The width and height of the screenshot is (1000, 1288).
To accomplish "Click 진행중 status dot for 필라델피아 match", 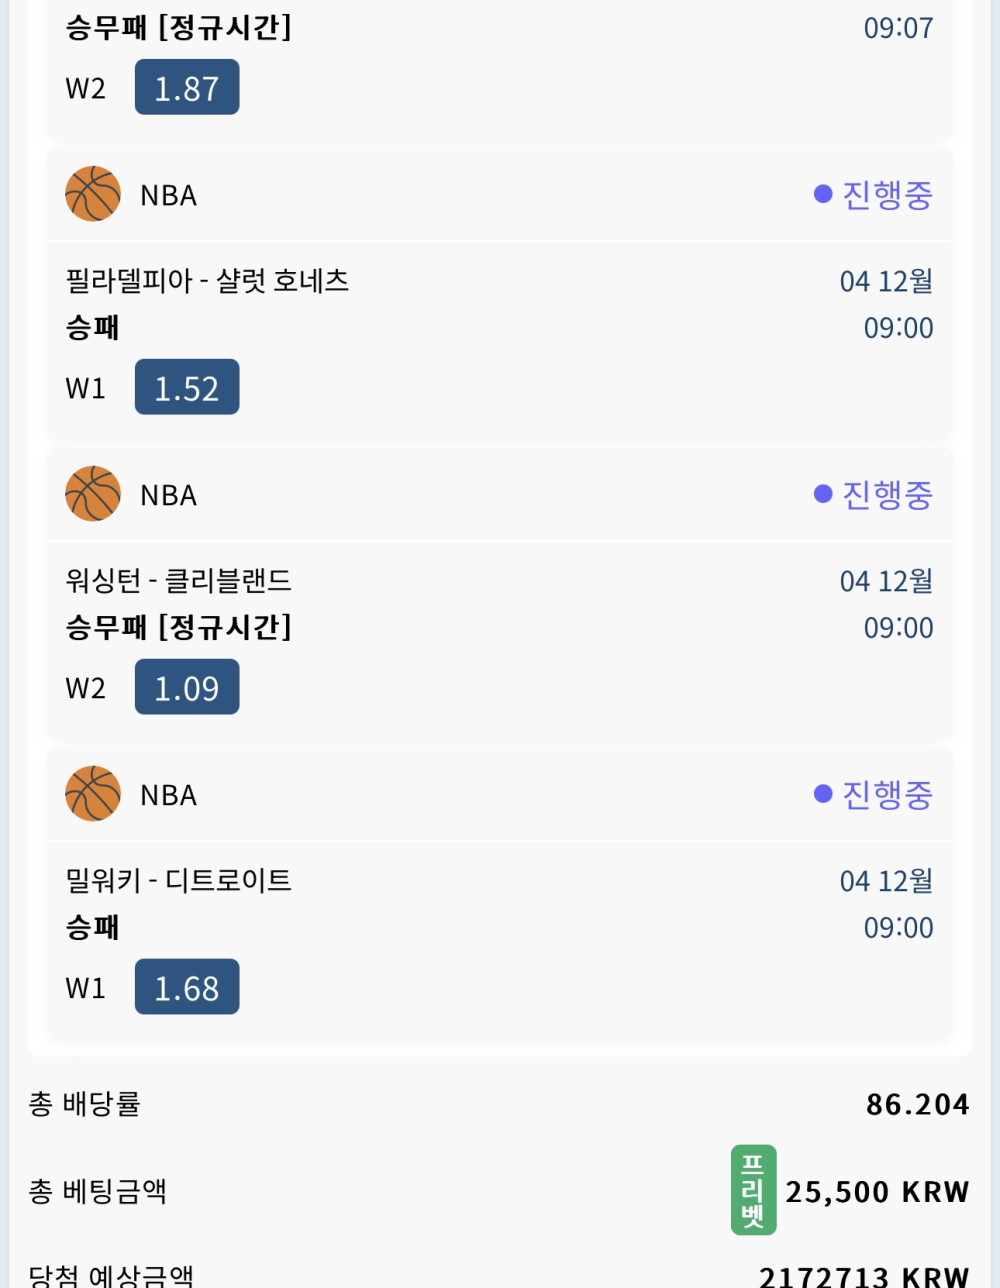I will pyautogui.click(x=823, y=194).
